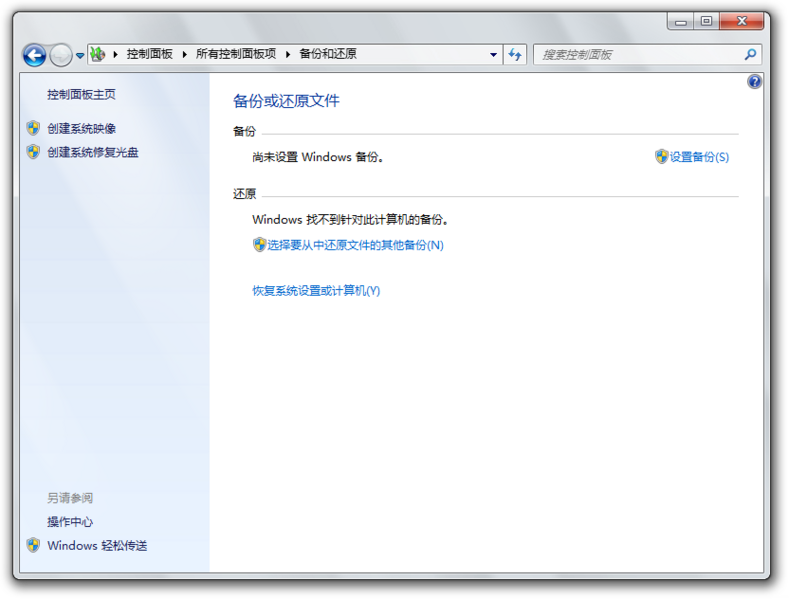The width and height of the screenshot is (789, 599).
Task: Expand the arrow before 控制面板 breadcrumb
Action: pos(116,54)
